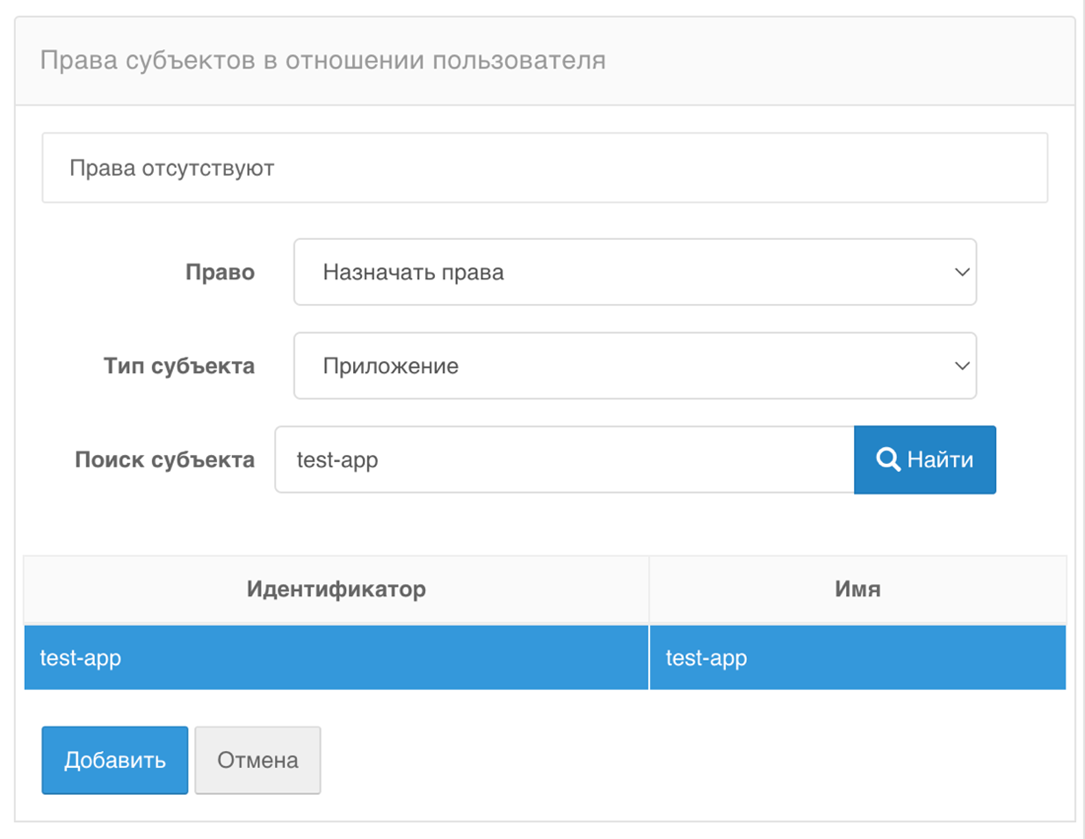
Task: Click the chevron arrow of Право dropdown
Action: (x=962, y=272)
